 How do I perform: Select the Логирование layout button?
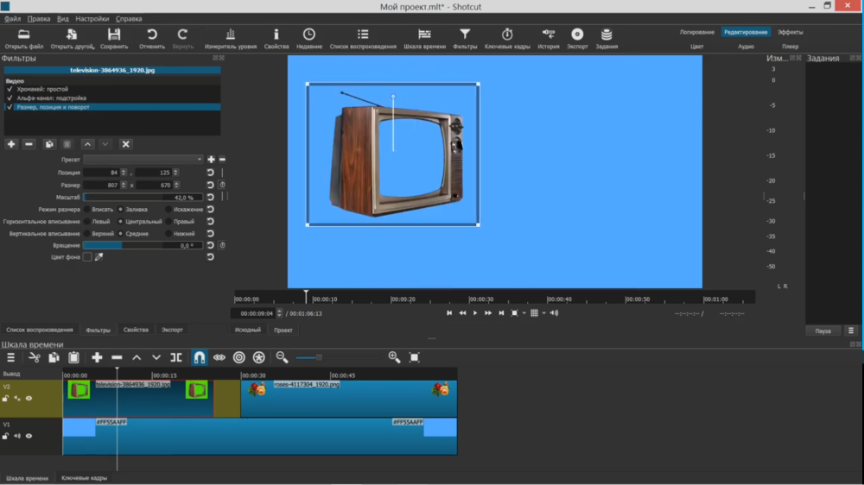tap(696, 32)
